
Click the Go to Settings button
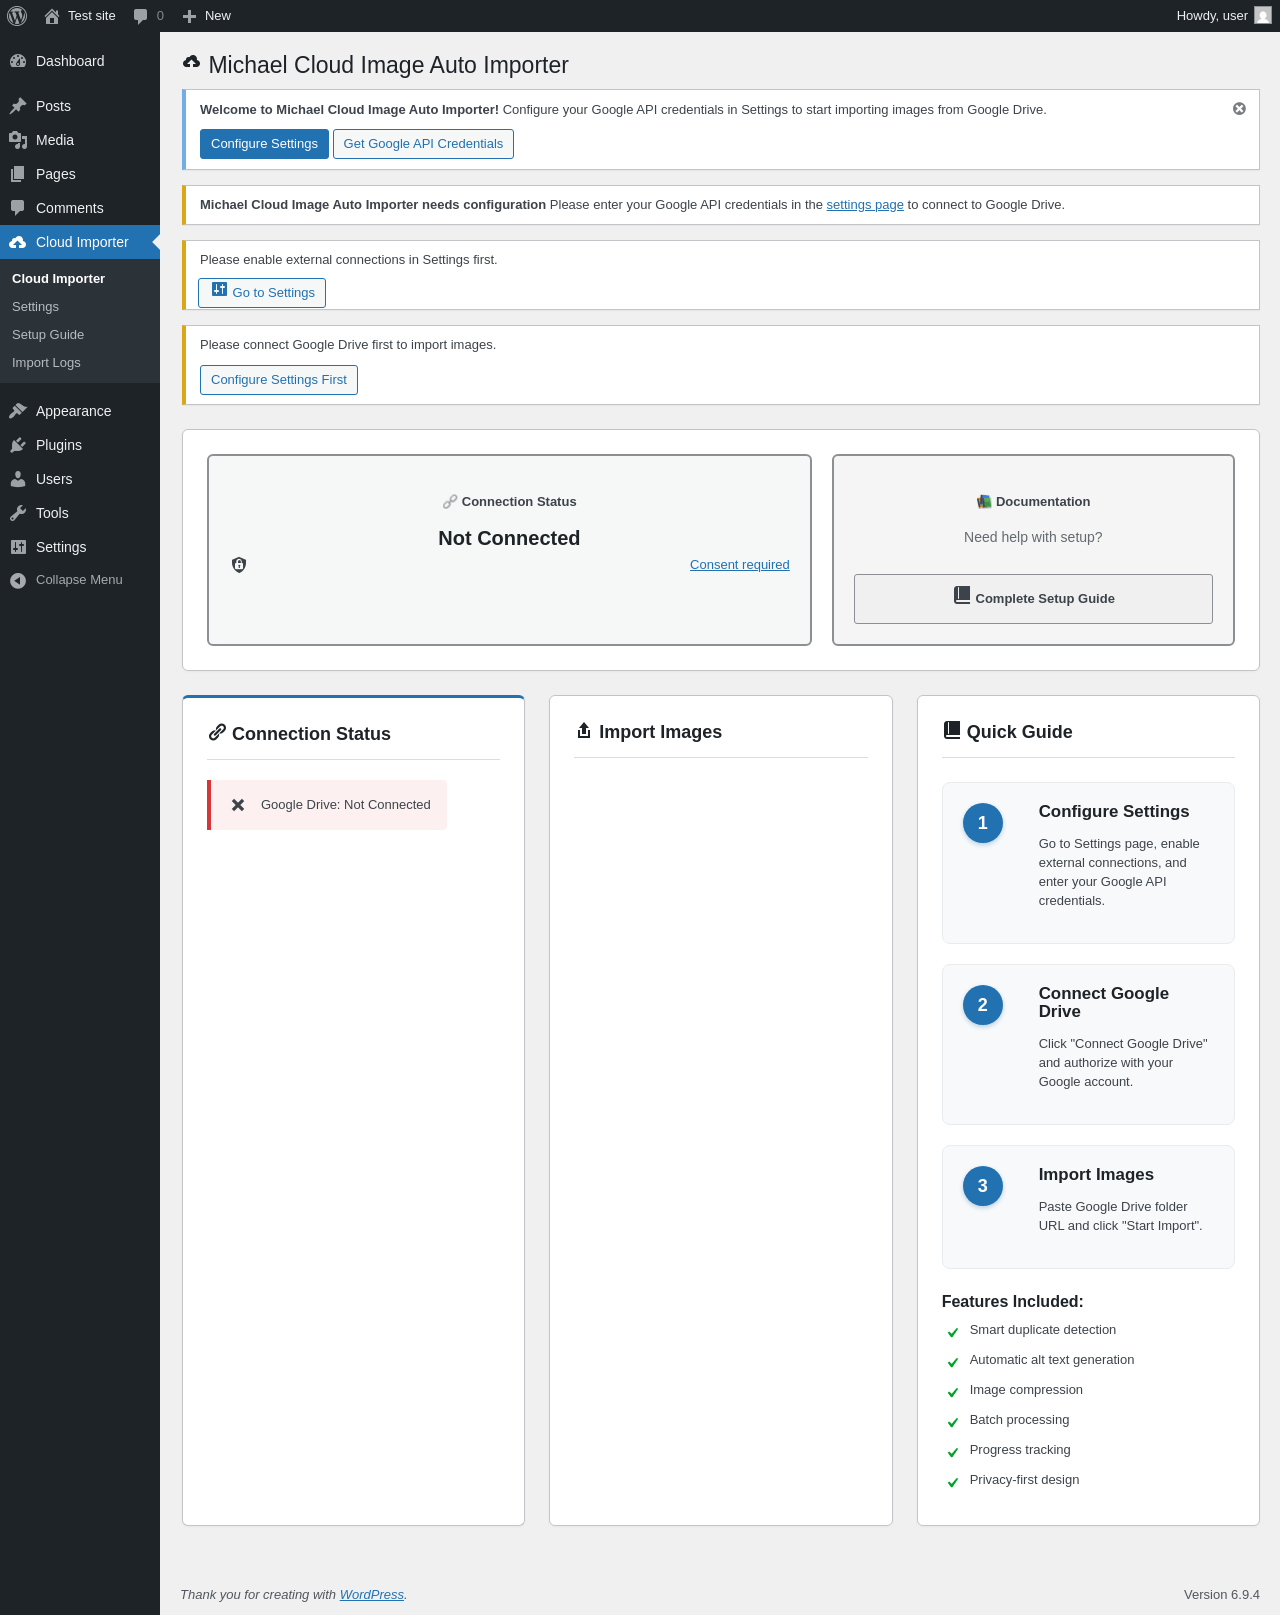[262, 293]
